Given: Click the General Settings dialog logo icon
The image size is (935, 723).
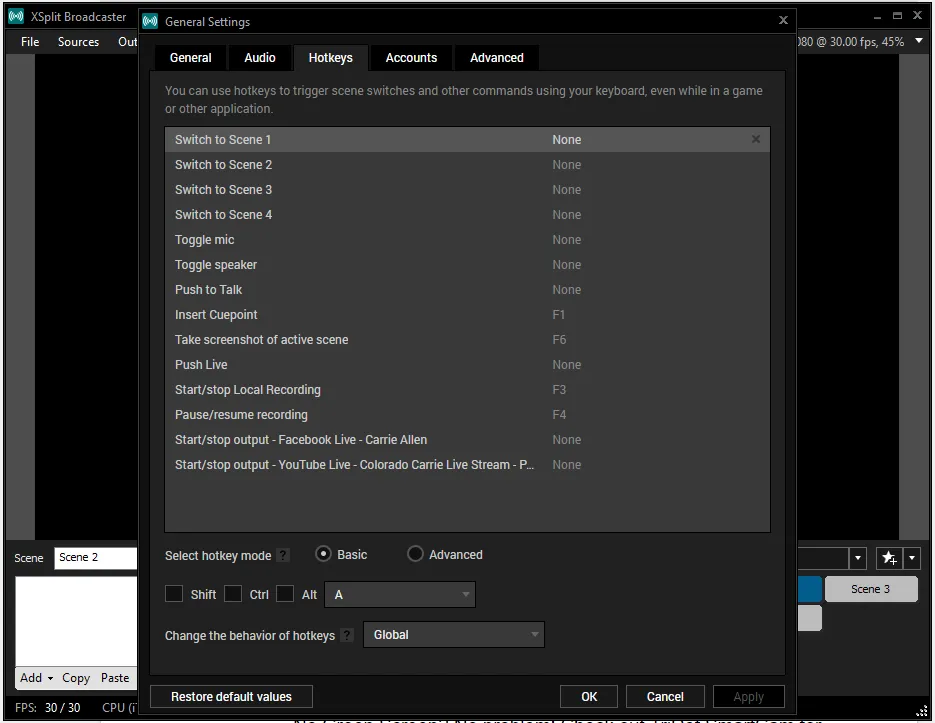Looking at the screenshot, I should [x=150, y=21].
